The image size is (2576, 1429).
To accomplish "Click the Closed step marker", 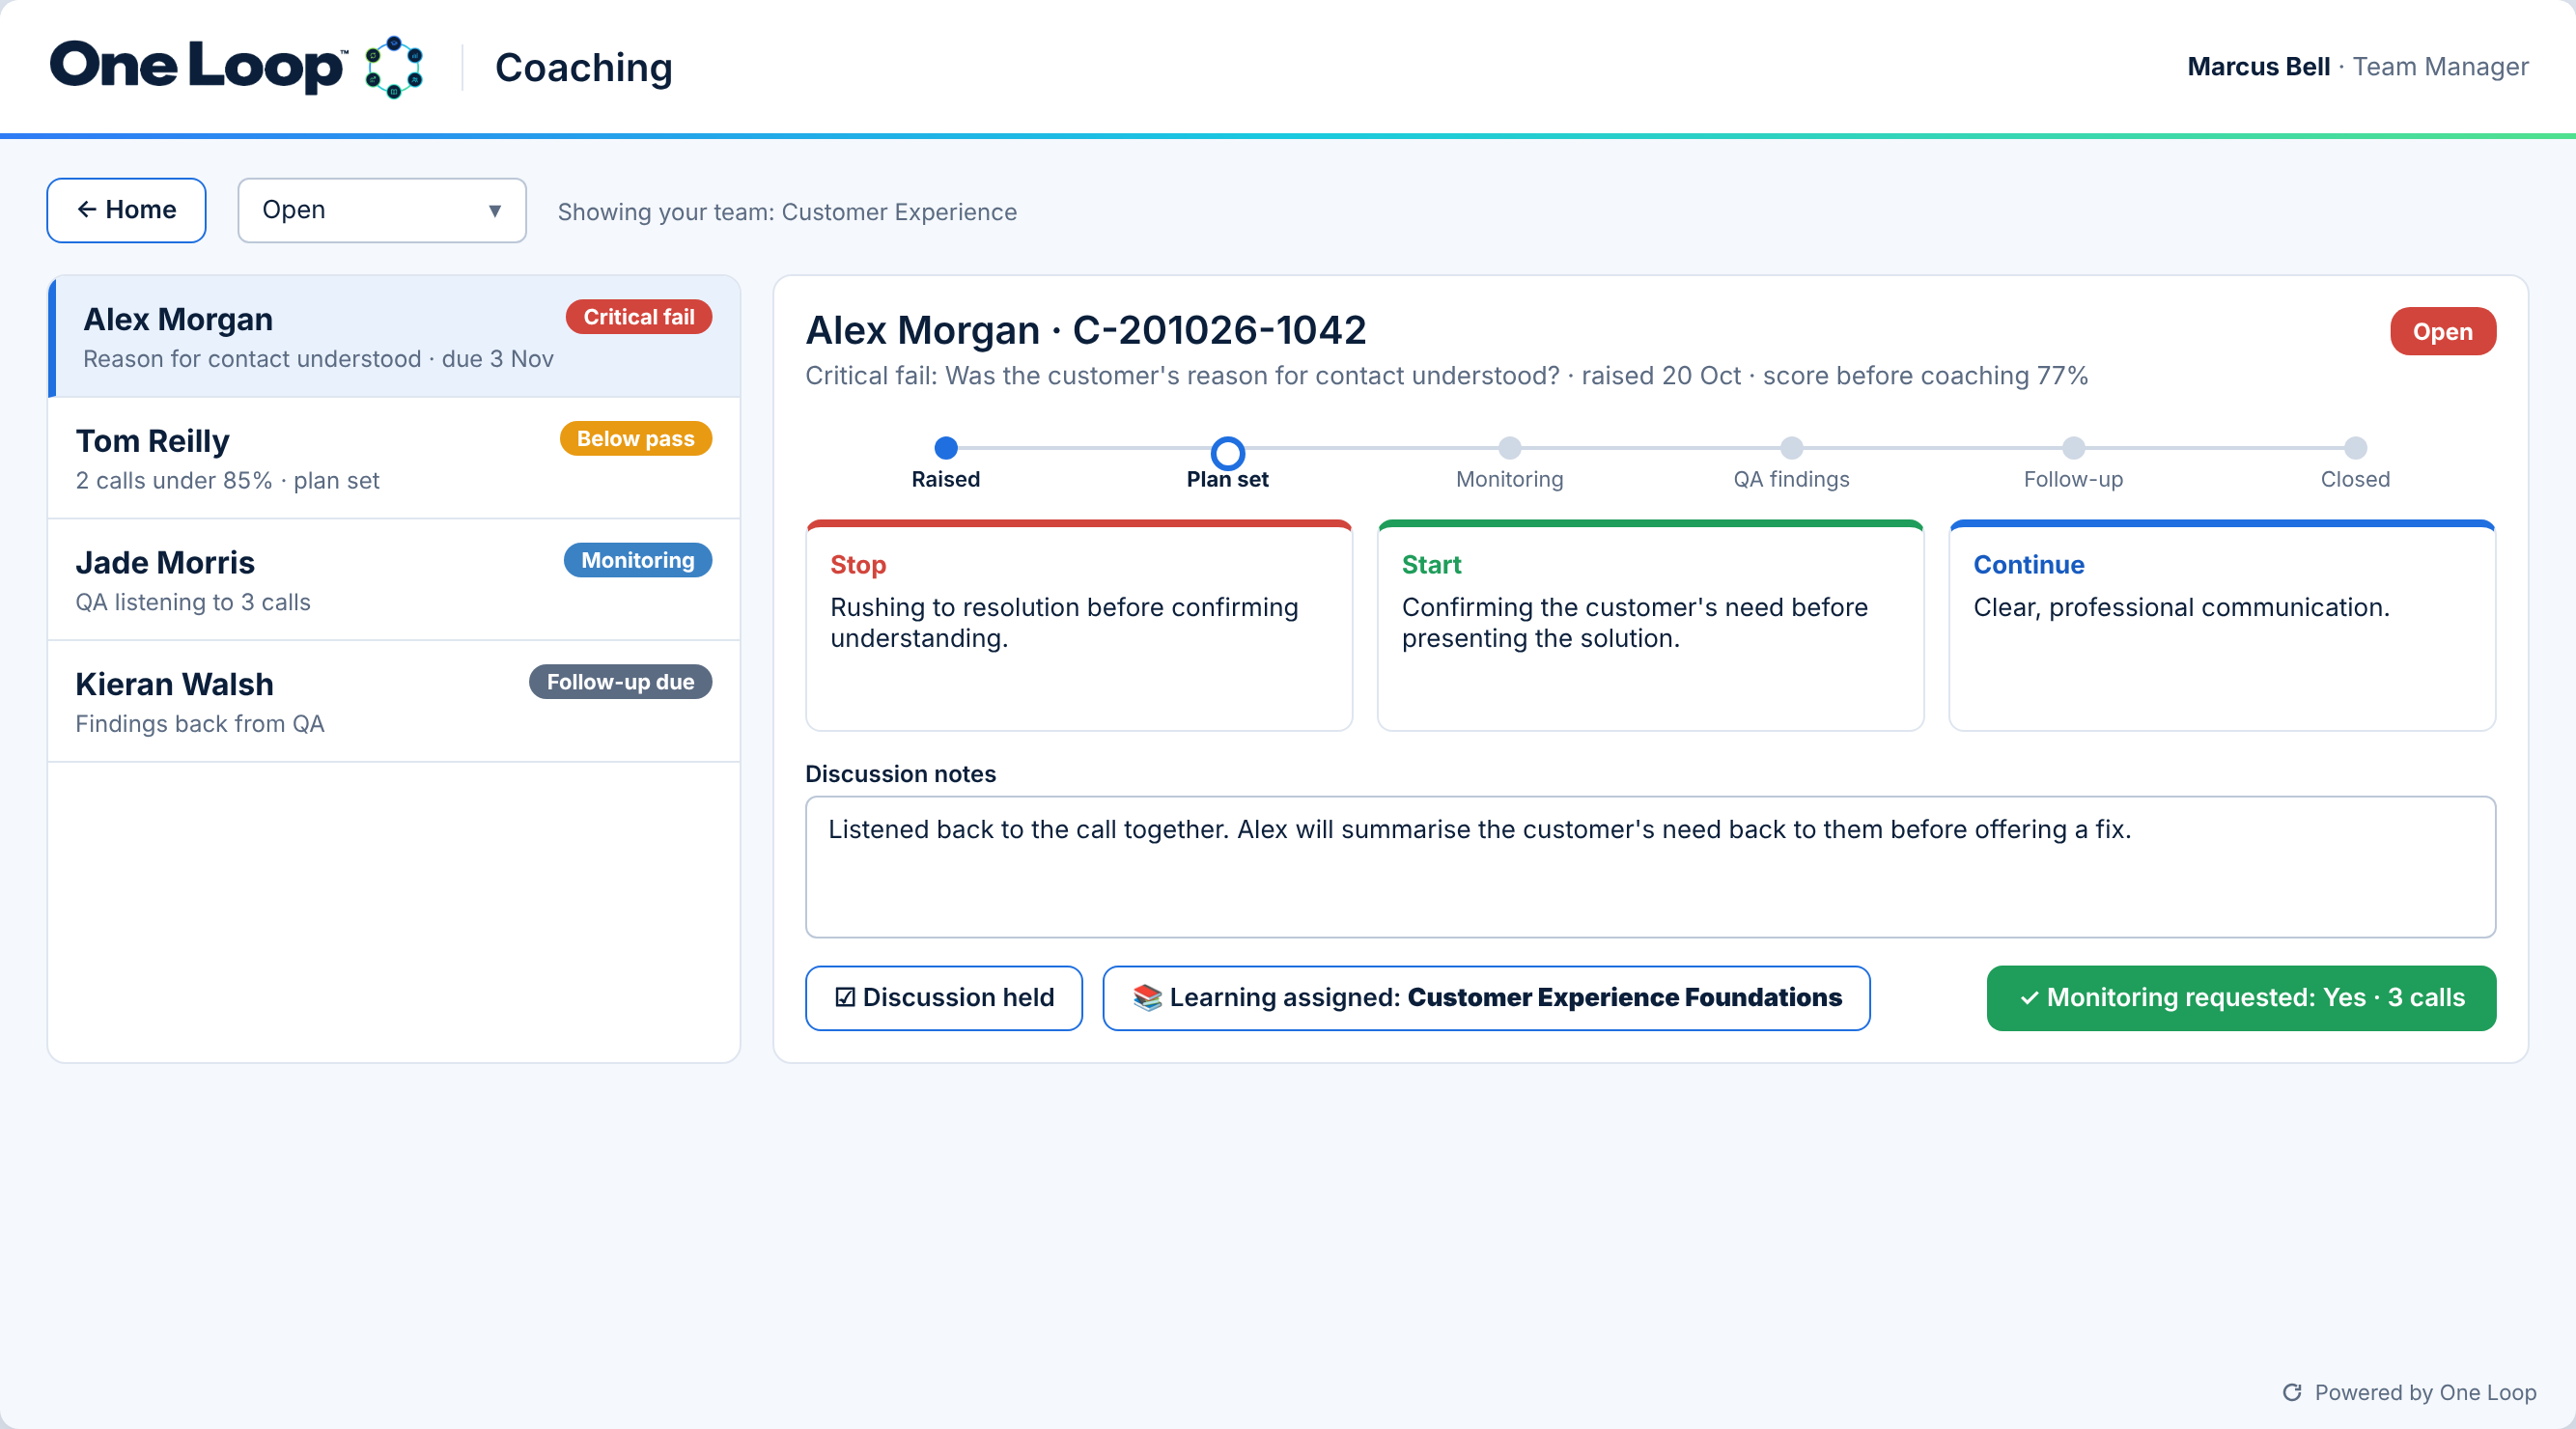I will coord(2356,448).
